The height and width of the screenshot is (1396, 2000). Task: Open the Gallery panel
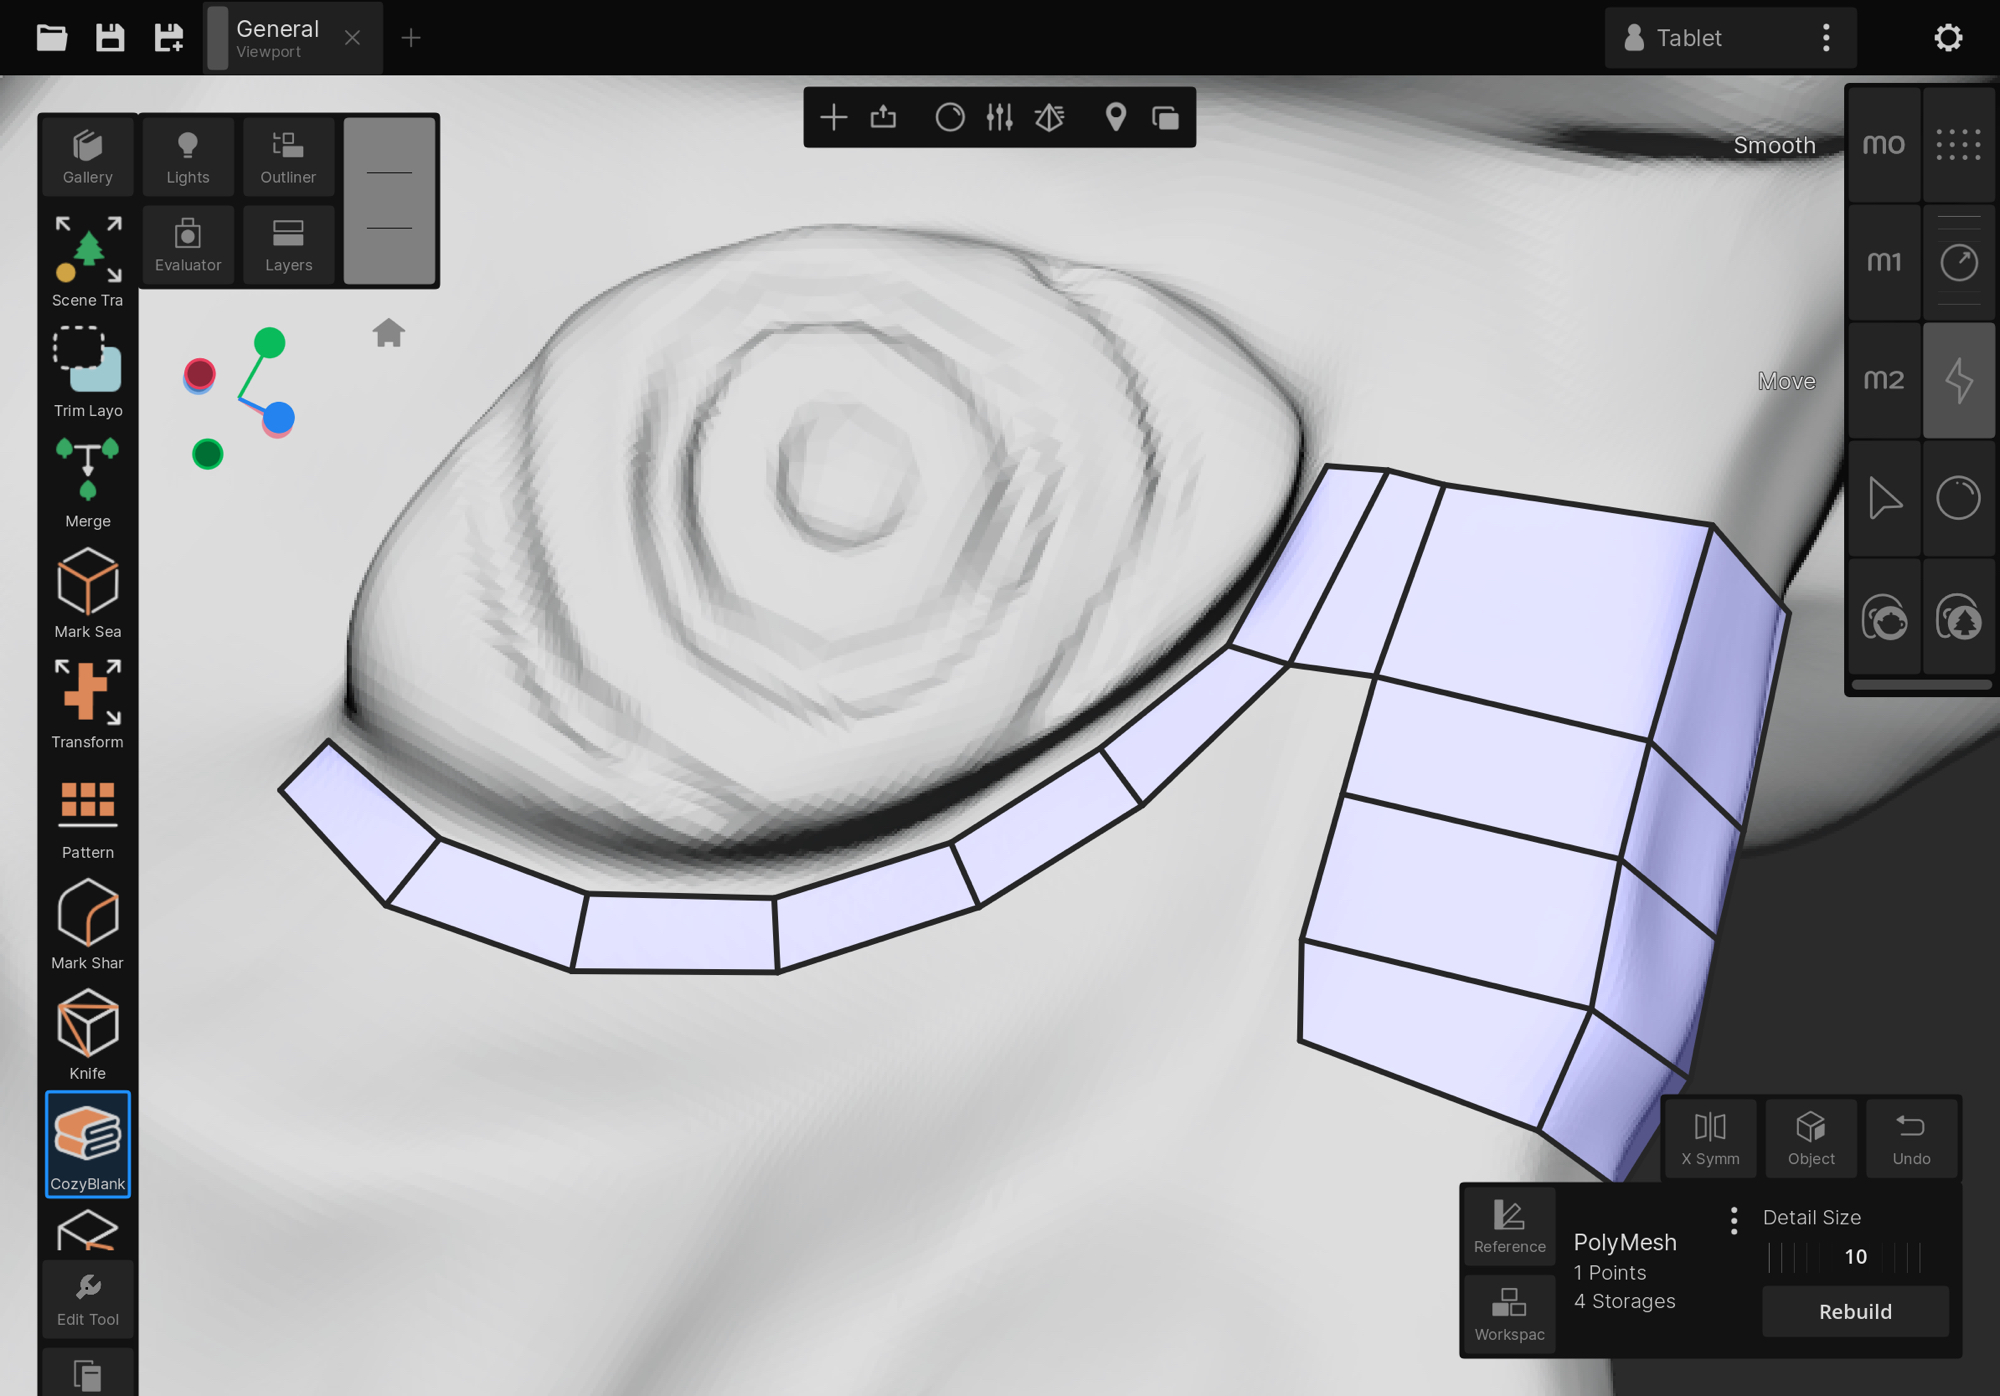88,156
